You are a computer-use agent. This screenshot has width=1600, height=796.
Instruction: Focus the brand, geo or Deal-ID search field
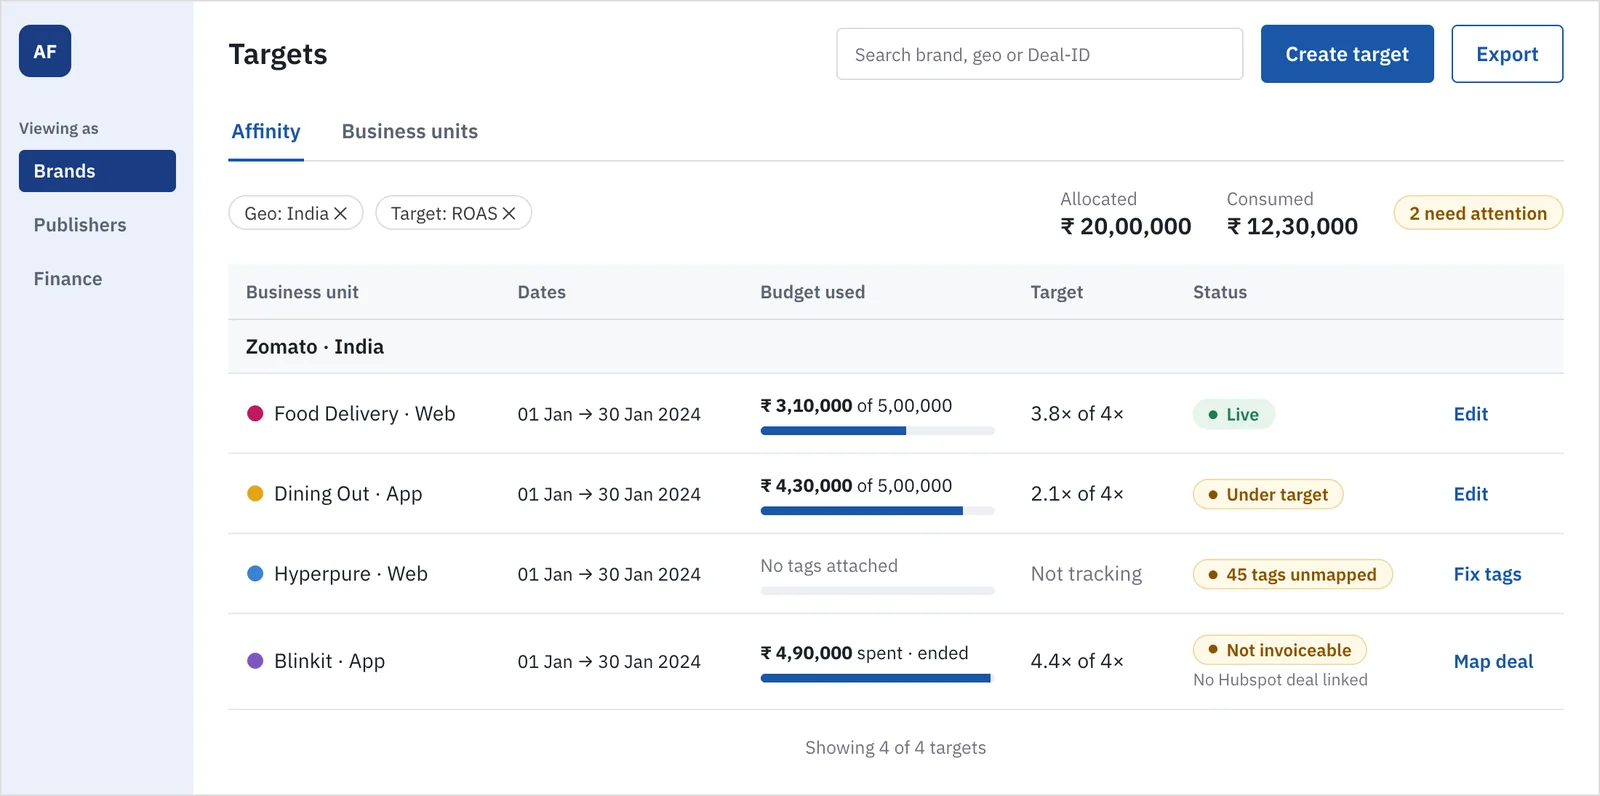(1040, 54)
